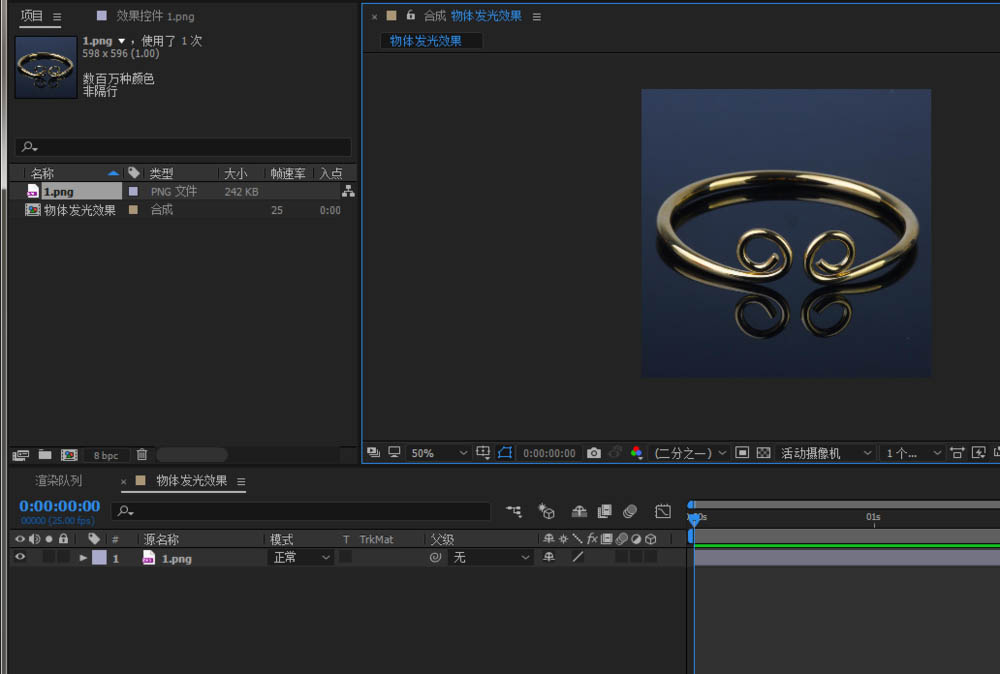Viewport: 1000px width, 674px height.
Task: Select 物体发光效果 composition in project list
Action: click(79, 210)
